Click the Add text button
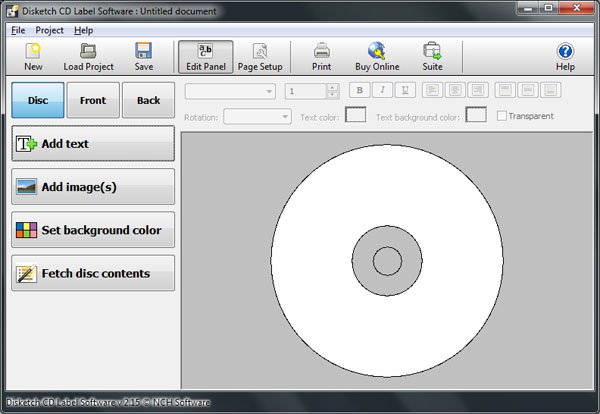The image size is (600, 414). [93, 143]
